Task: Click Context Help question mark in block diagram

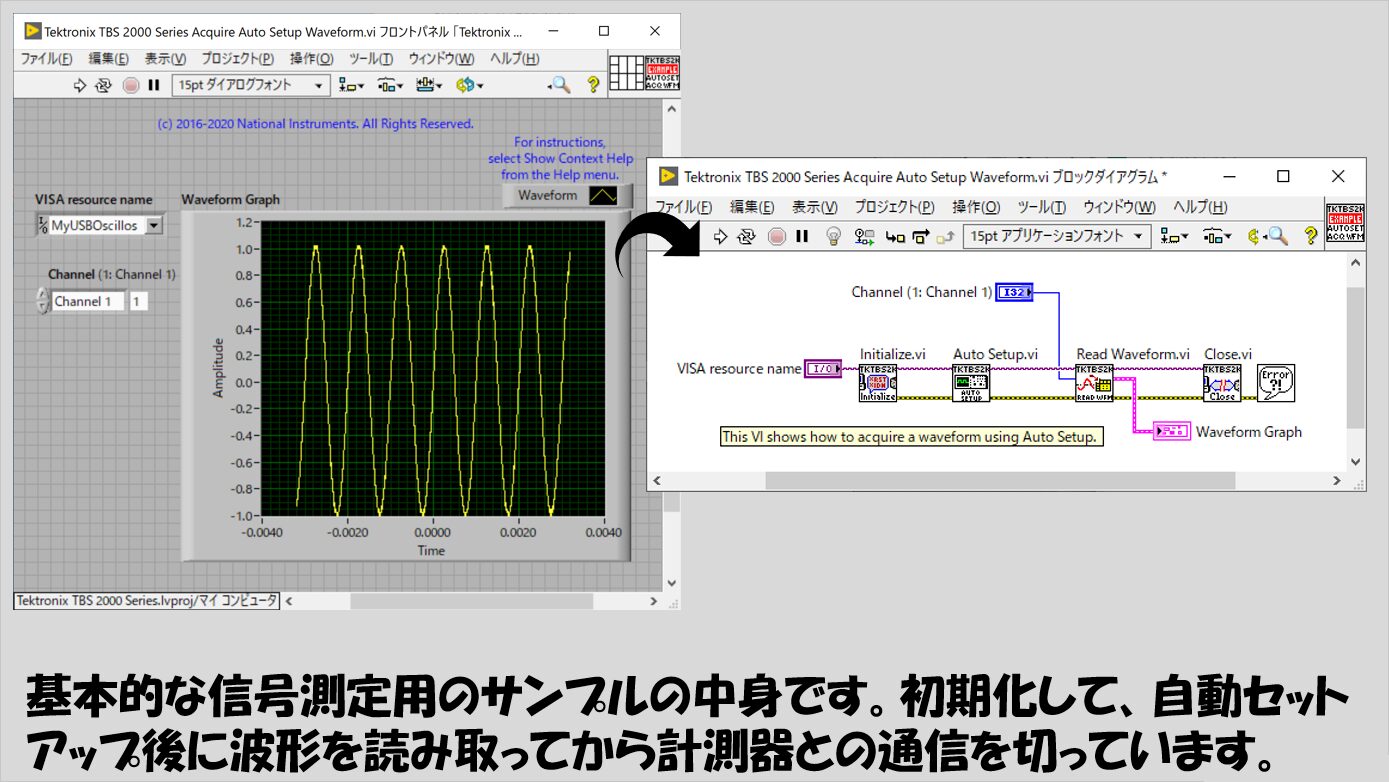Action: click(1311, 237)
